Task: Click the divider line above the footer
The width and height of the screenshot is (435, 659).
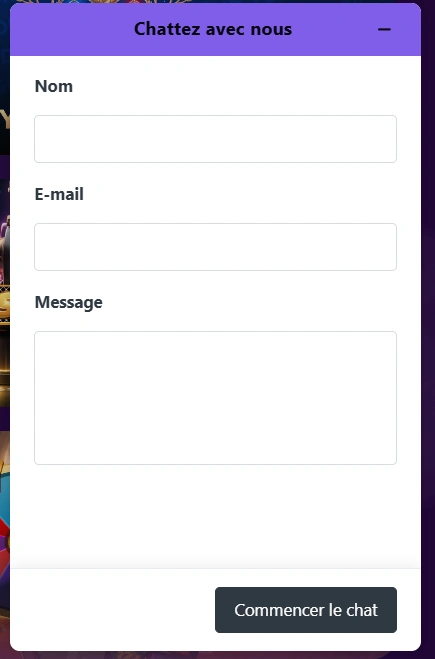Action: 215,568
